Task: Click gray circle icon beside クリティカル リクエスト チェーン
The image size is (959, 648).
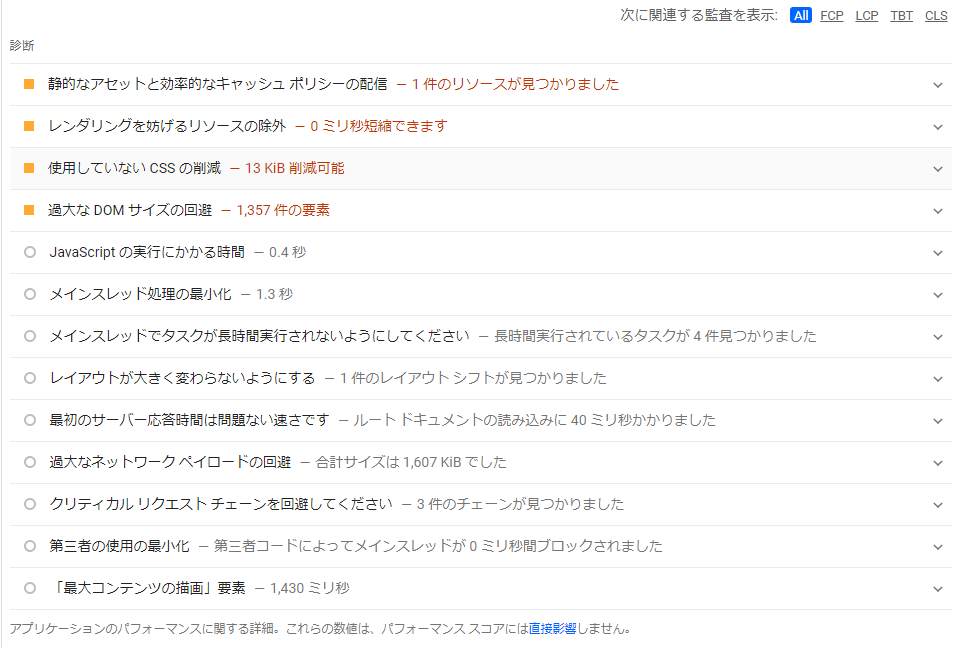Action: click(29, 504)
